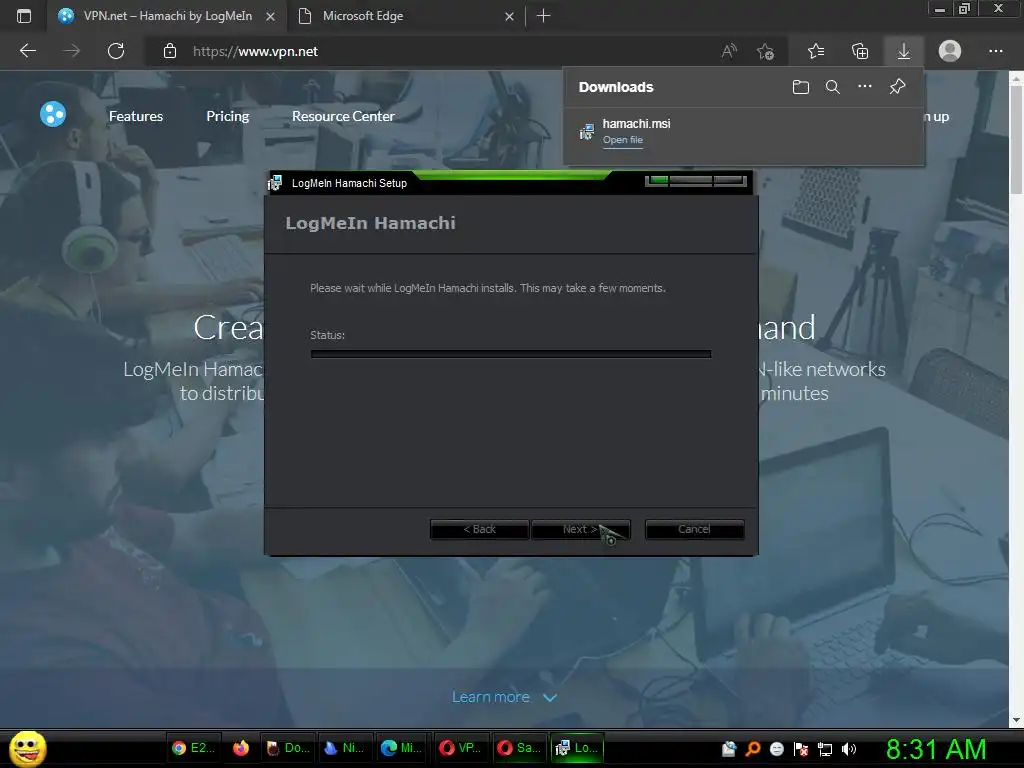Switch to Opera VP... taskbar item

pyautogui.click(x=460, y=748)
